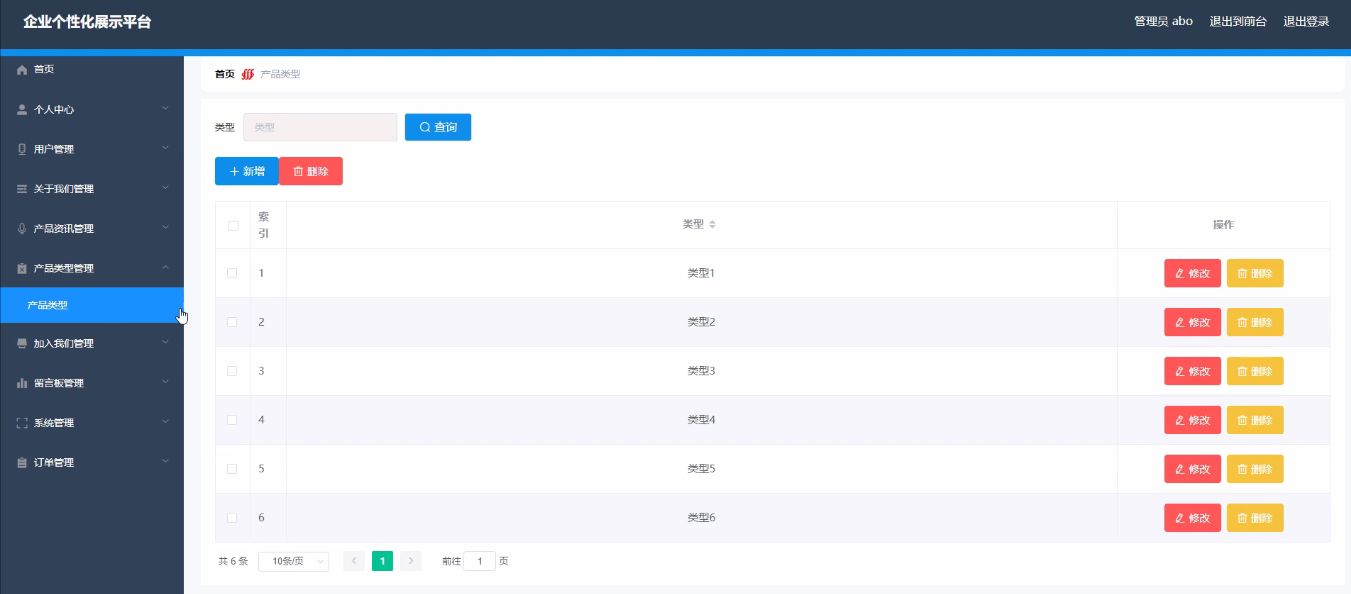Click the printer icon for 加入我们管理
This screenshot has width=1351, height=594.
click(22, 344)
